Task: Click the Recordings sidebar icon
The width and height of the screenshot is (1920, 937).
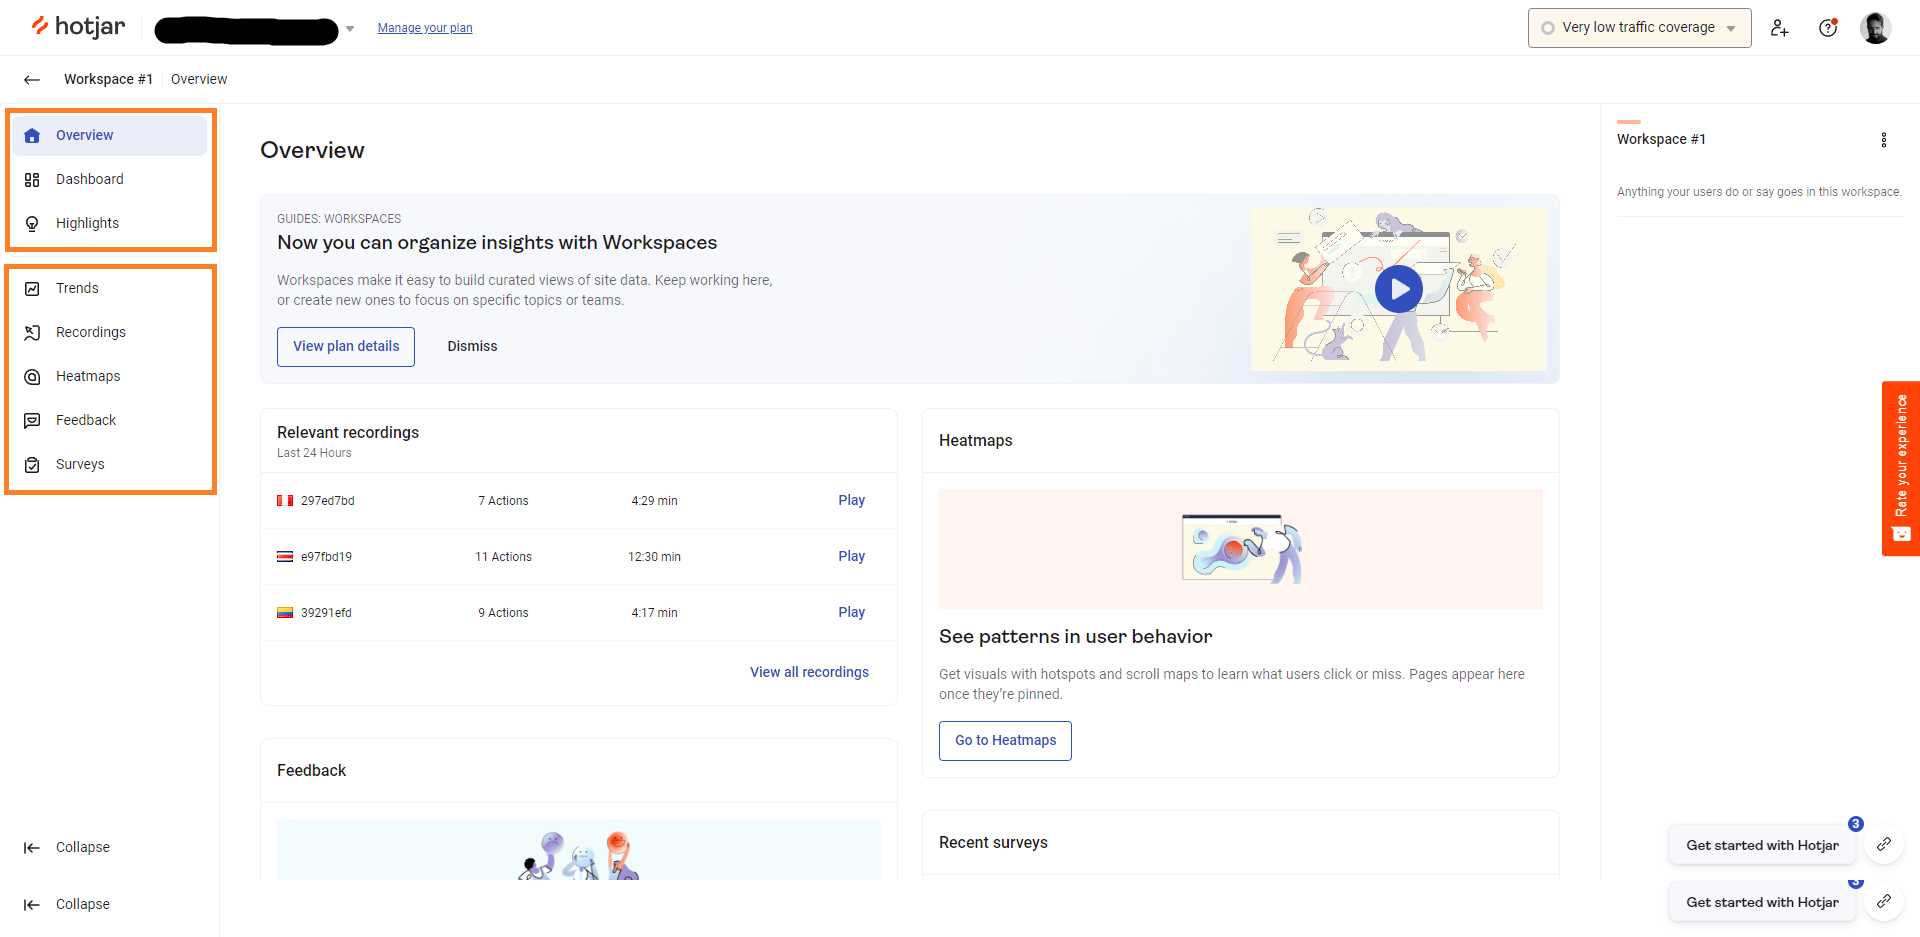Action: (x=32, y=333)
